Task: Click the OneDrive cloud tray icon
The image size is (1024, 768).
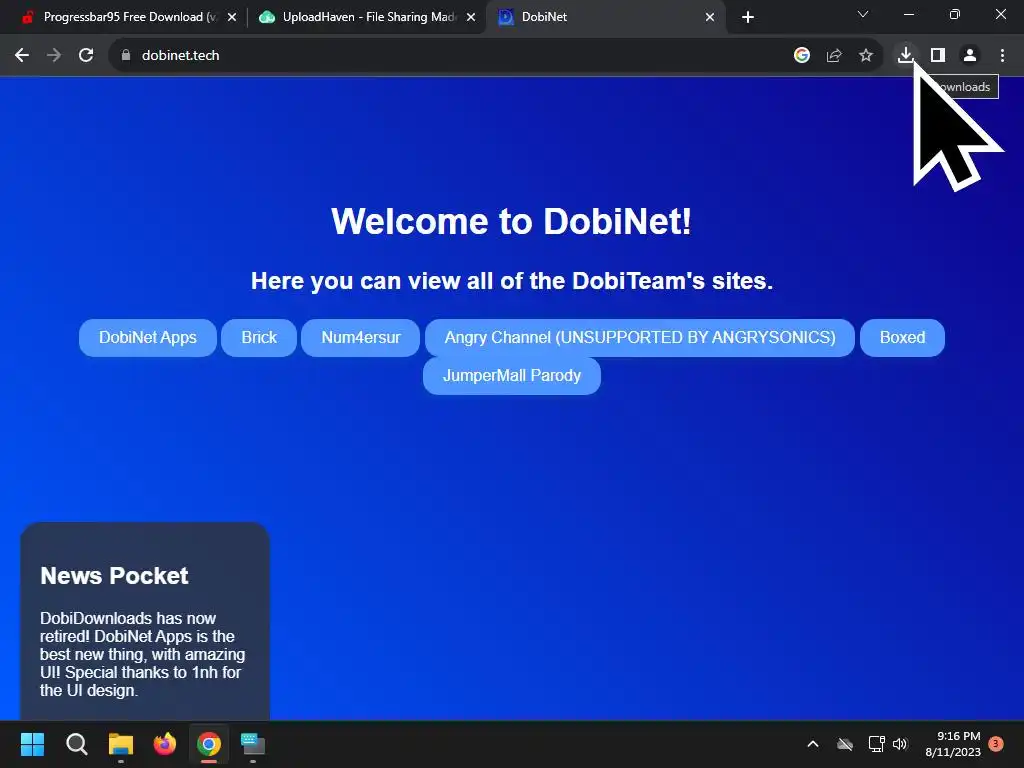Action: (845, 744)
